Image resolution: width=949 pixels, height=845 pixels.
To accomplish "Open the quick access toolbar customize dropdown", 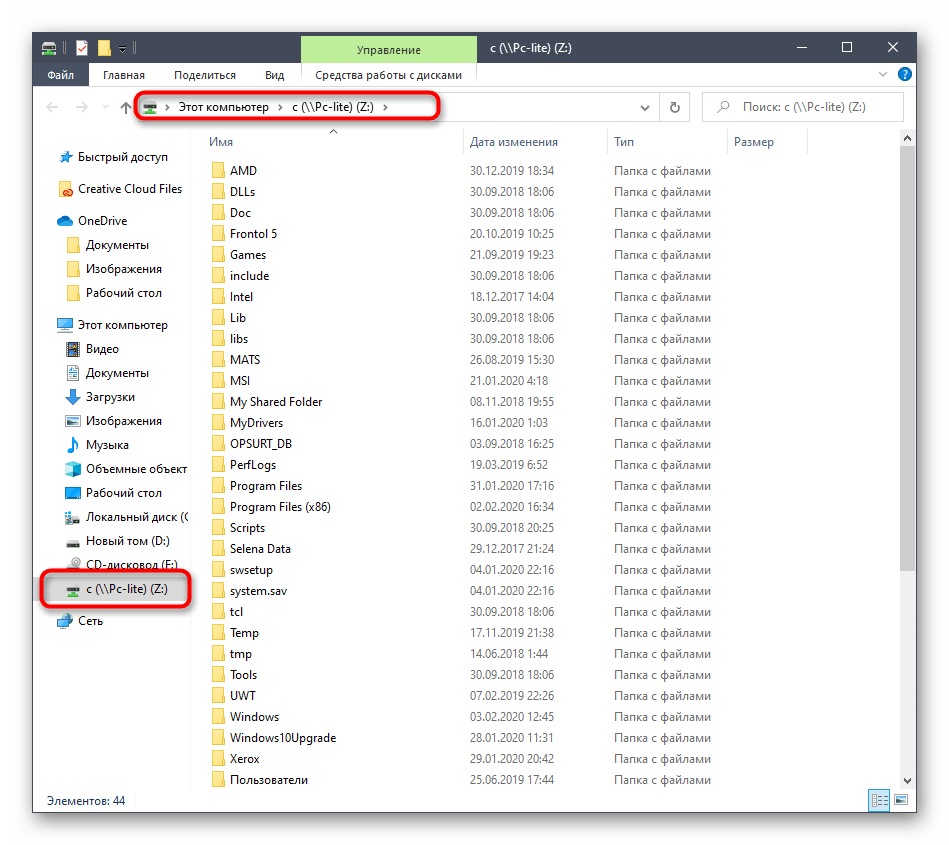I will tap(122, 48).
